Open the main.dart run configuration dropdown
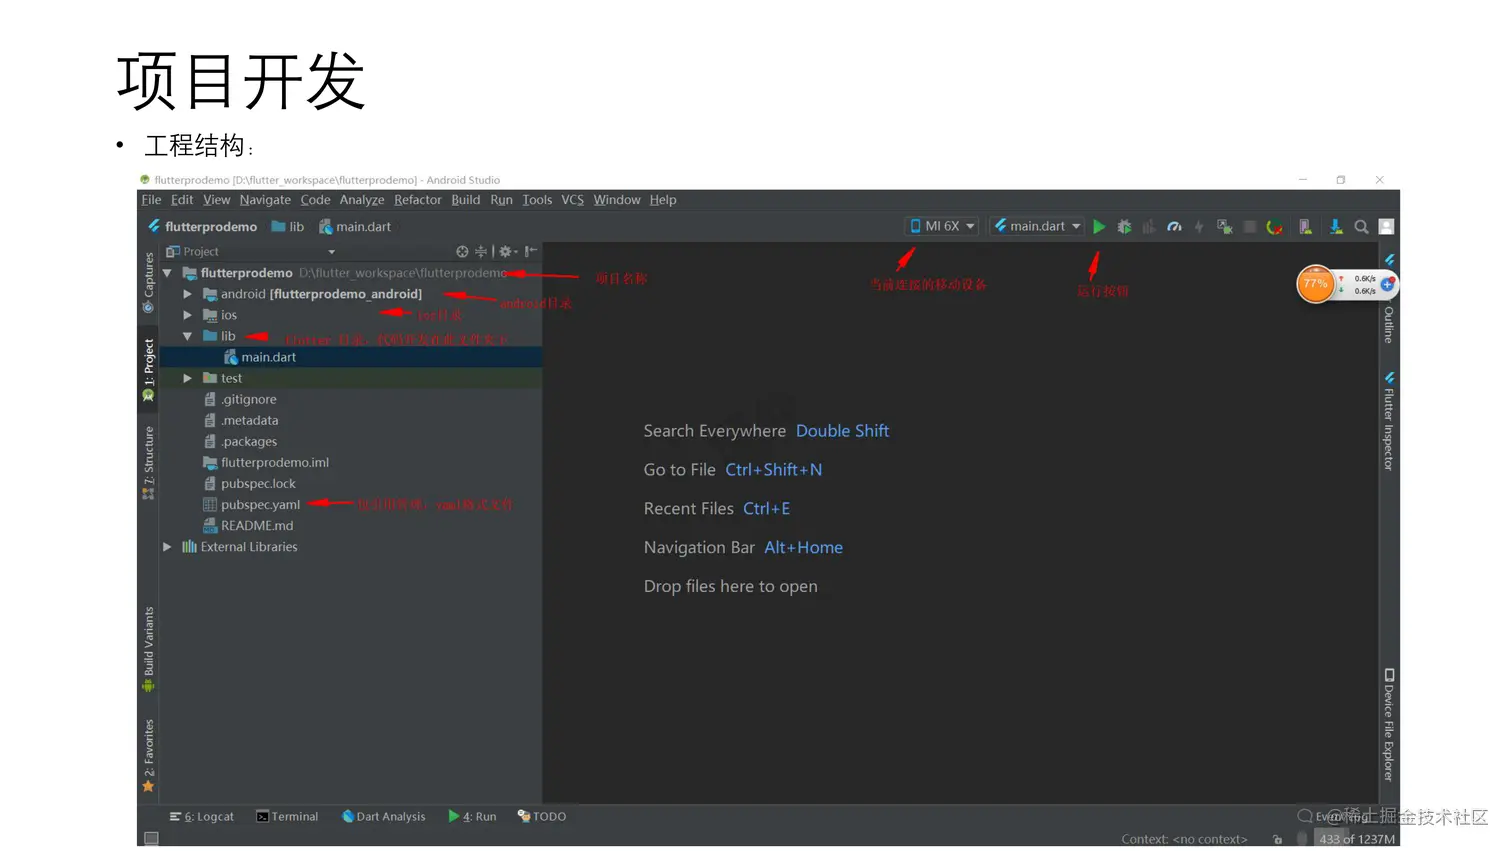Image resolution: width=1512 pixels, height=851 pixels. click(x=1036, y=226)
